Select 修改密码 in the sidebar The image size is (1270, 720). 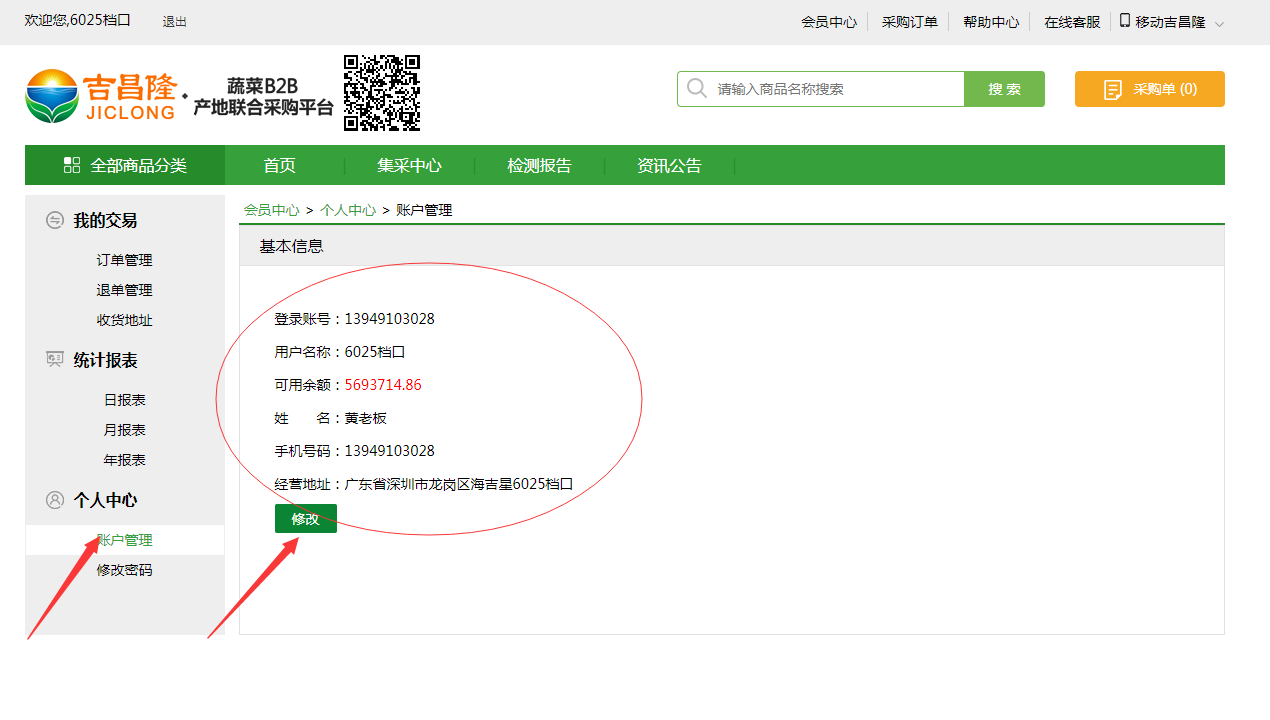click(x=125, y=570)
